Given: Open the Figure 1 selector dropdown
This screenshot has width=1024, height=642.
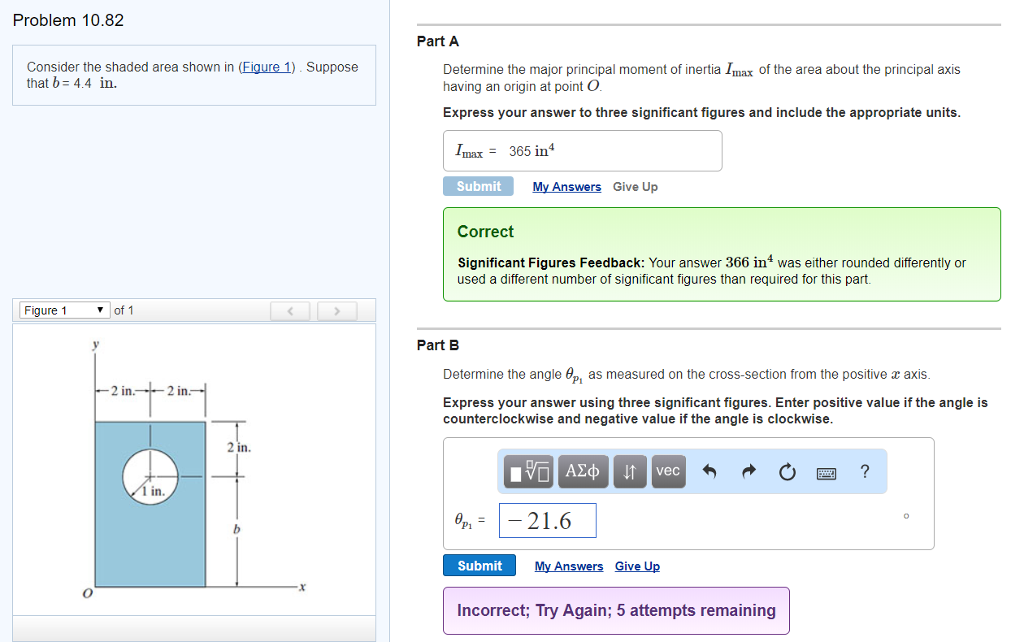Looking at the screenshot, I should point(64,310).
